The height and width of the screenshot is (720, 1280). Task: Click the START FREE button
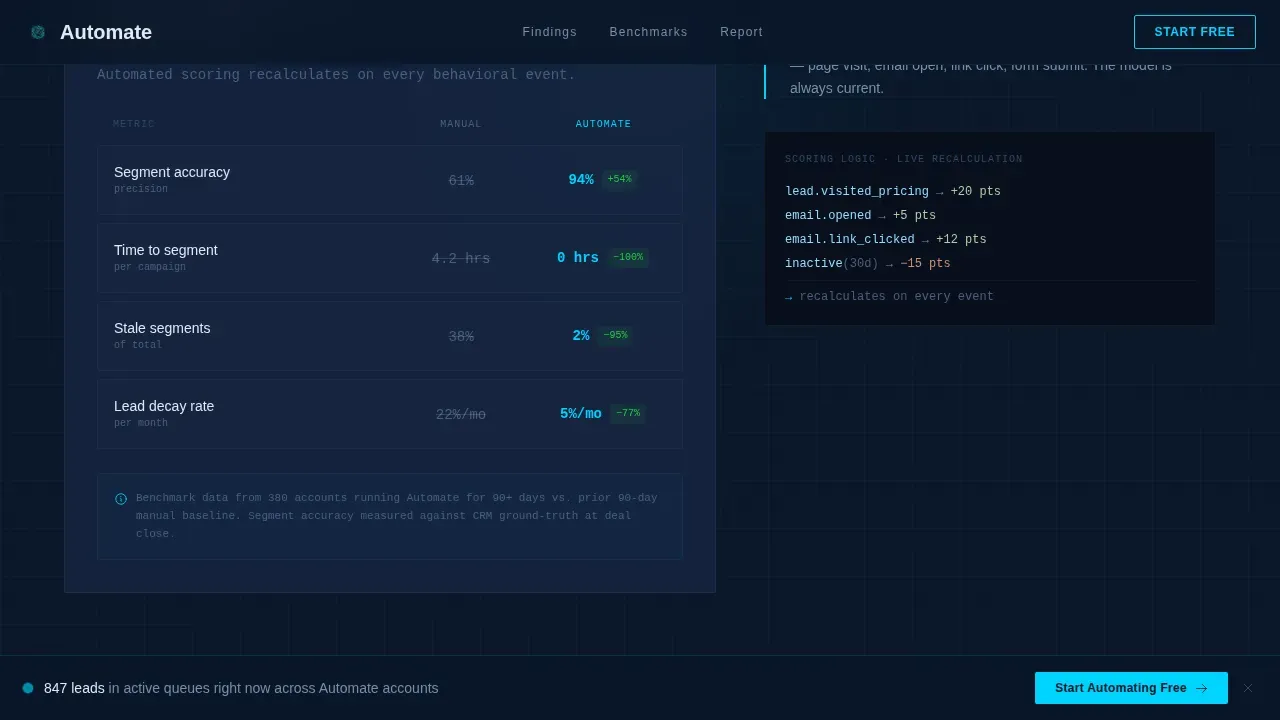(x=1195, y=32)
